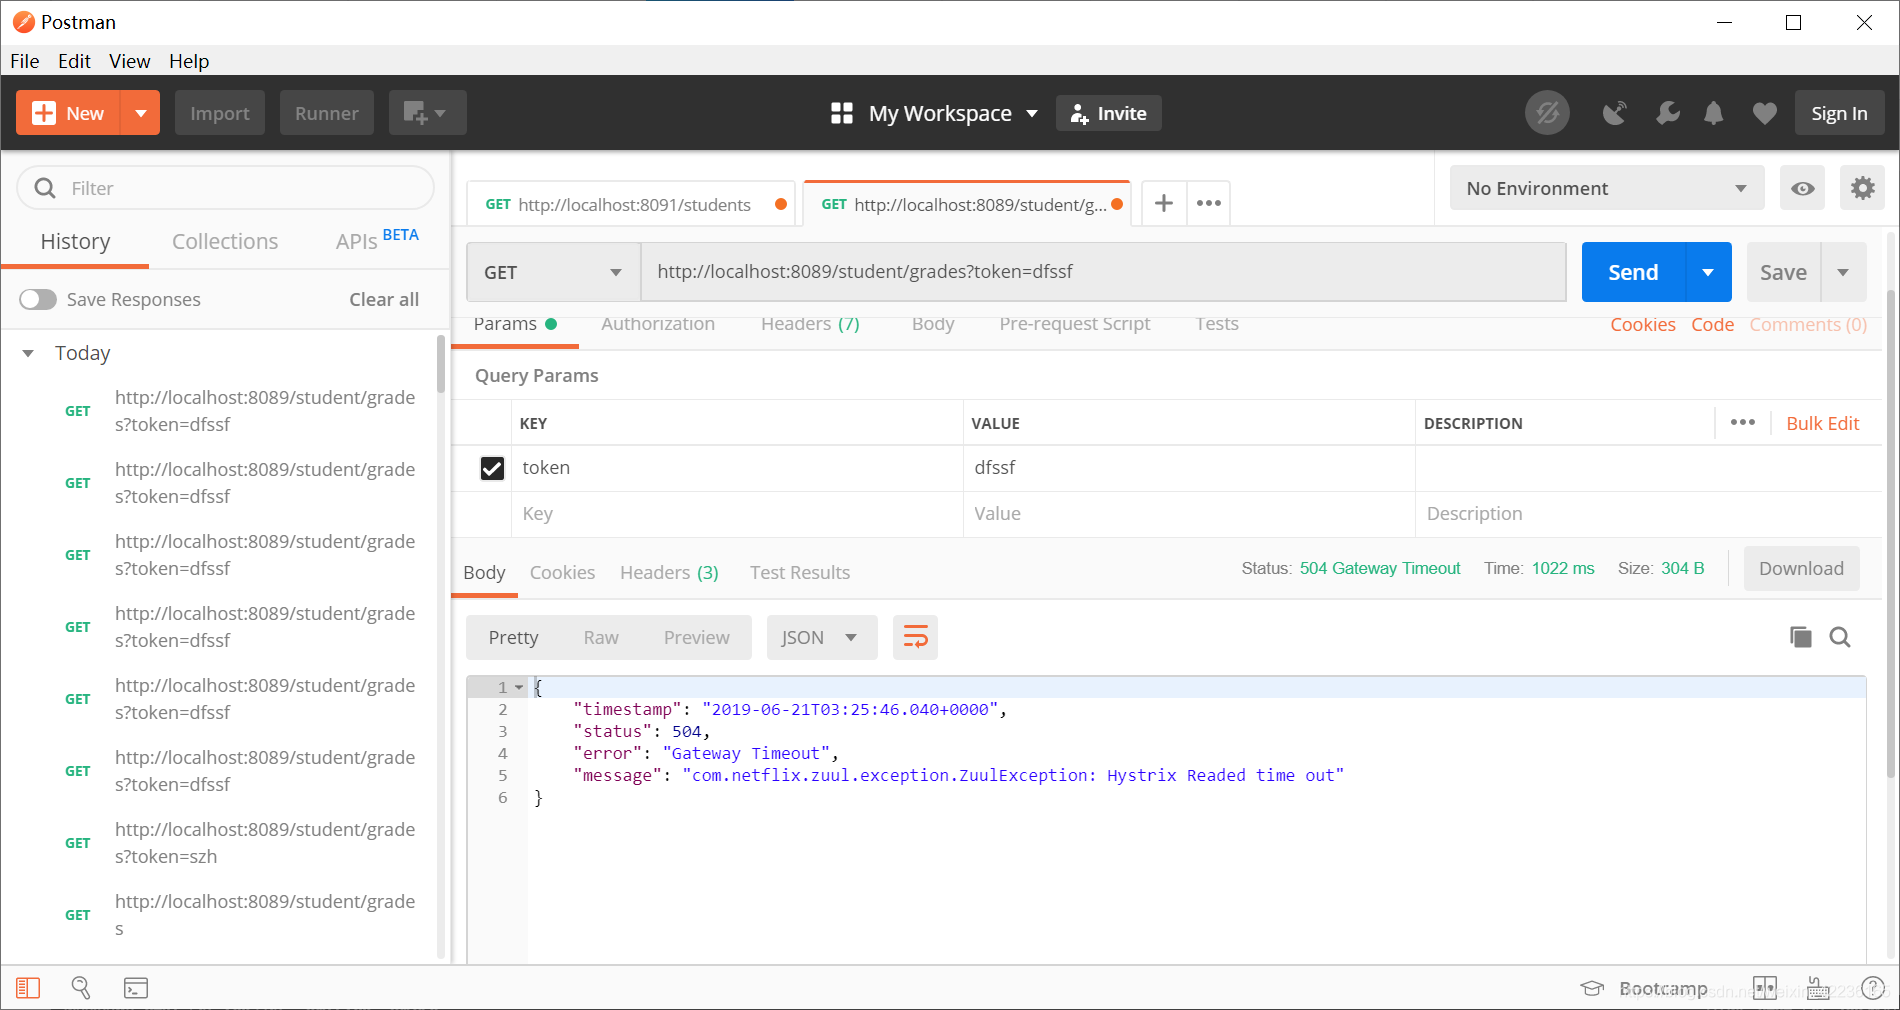Click the sync status offline icon
The height and width of the screenshot is (1010, 1900).
(1547, 113)
